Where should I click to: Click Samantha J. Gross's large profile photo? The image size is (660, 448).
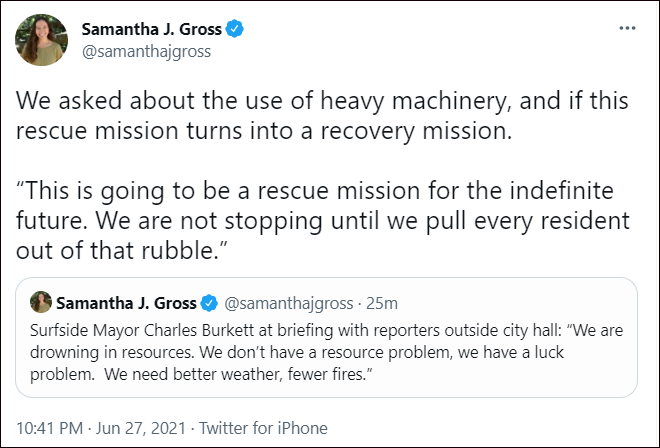click(x=41, y=41)
